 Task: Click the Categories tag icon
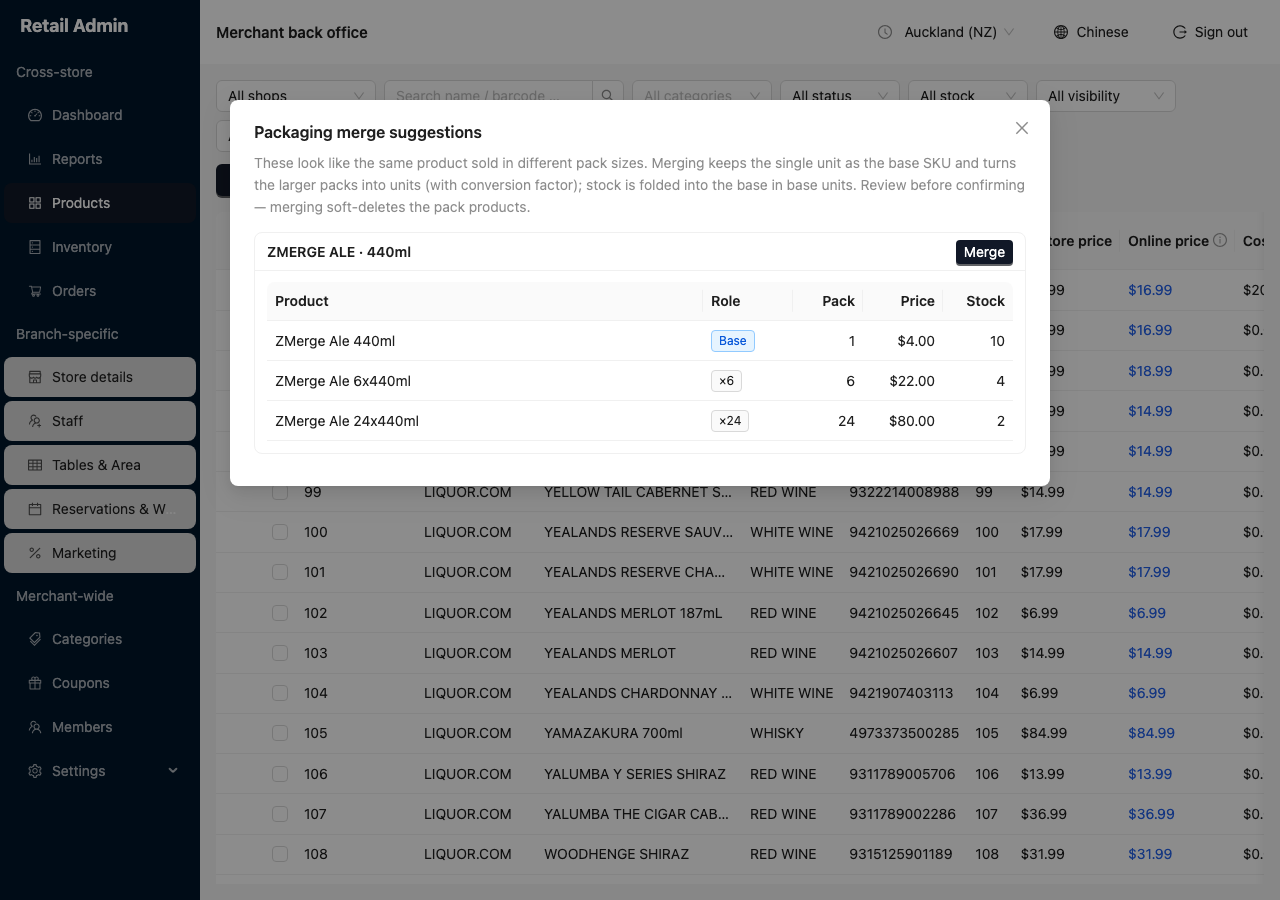(35, 639)
